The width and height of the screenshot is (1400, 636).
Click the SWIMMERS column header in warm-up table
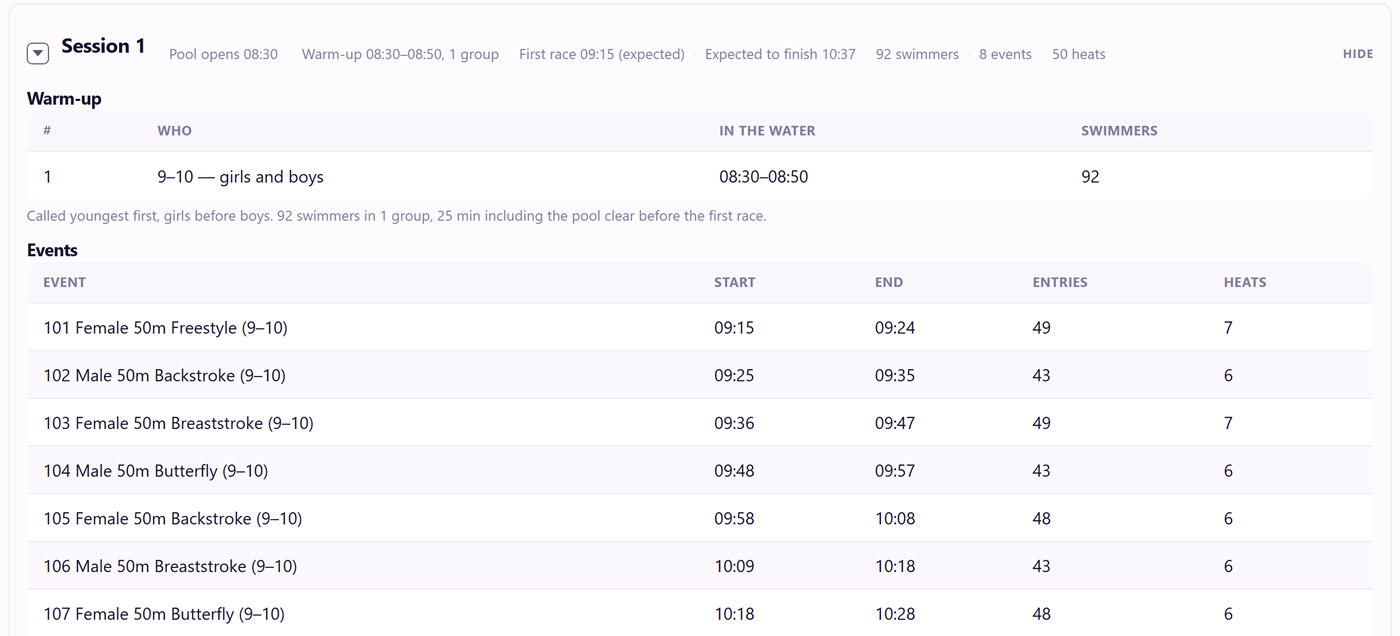[x=1119, y=131]
